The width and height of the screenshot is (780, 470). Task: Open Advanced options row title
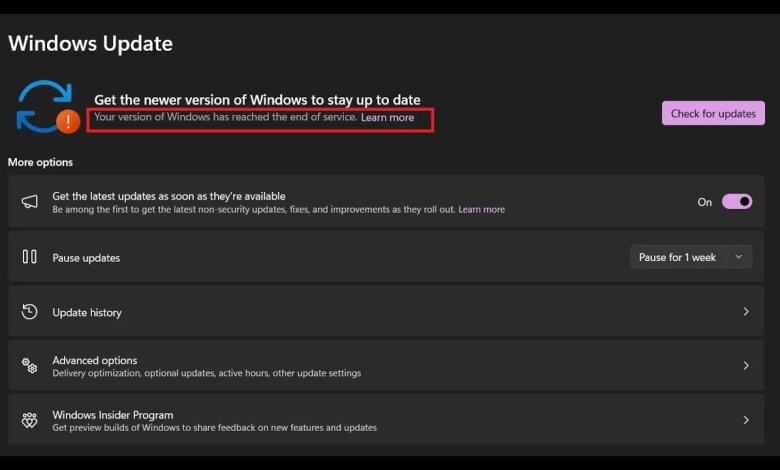(x=95, y=360)
